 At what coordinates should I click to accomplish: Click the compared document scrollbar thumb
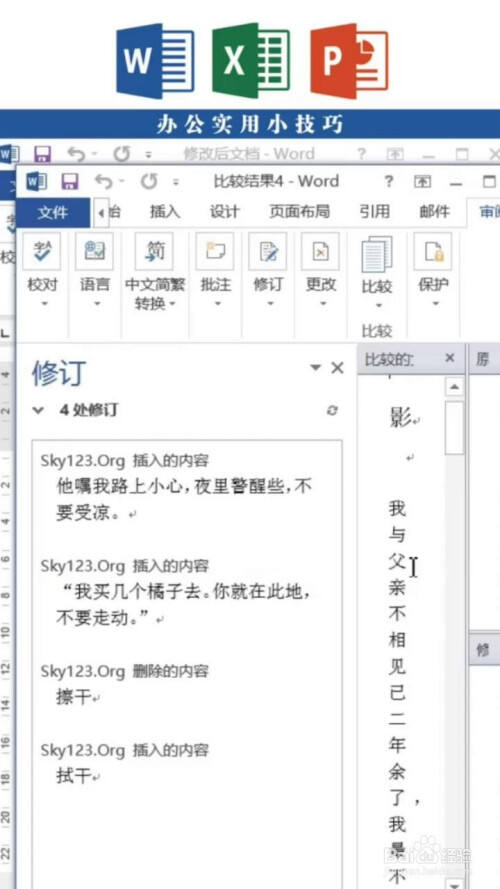pyautogui.click(x=454, y=428)
